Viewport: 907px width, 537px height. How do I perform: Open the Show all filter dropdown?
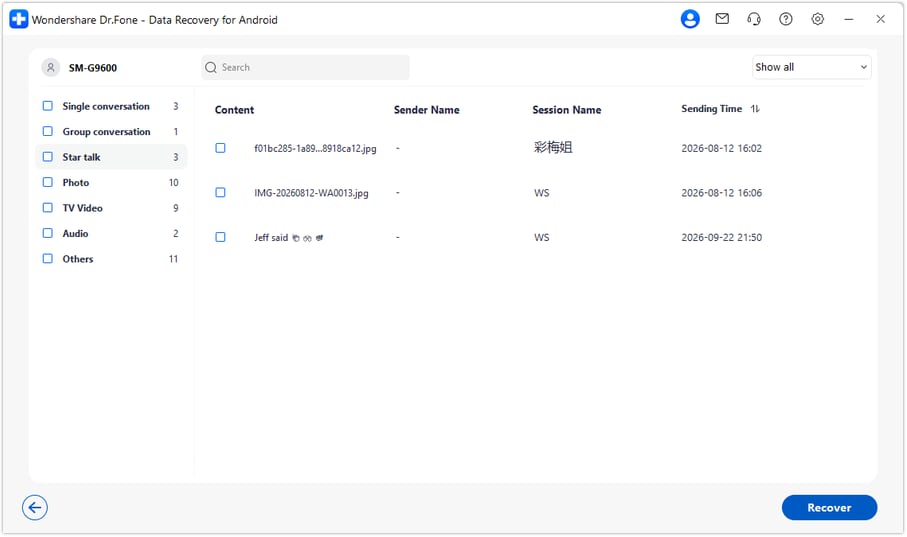[812, 67]
